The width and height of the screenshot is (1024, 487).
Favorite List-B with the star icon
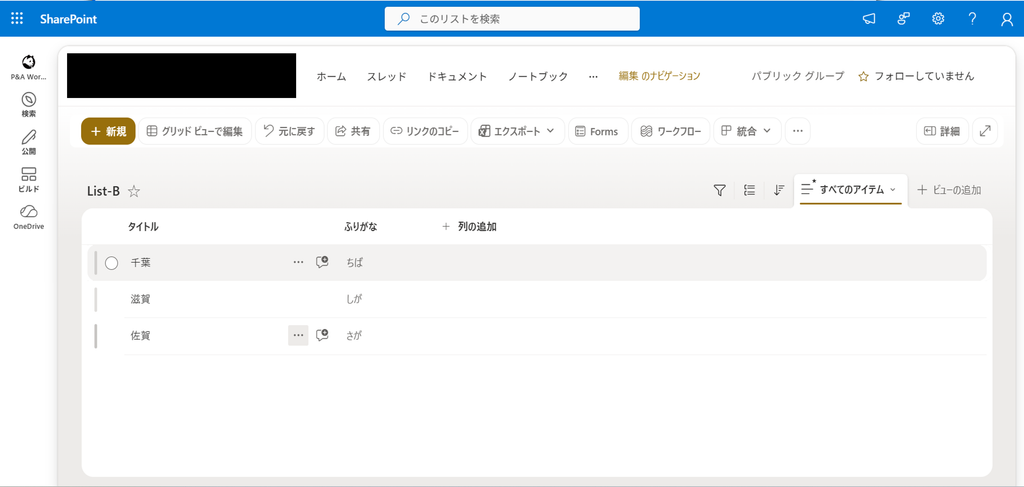point(134,191)
